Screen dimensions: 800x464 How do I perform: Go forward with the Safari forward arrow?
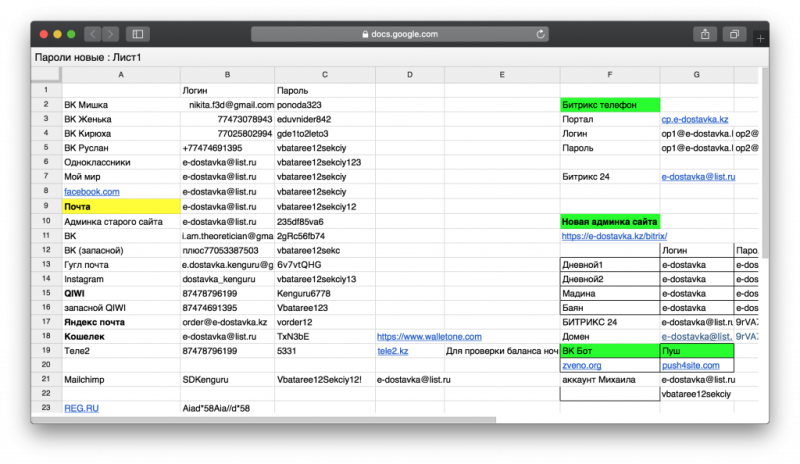tap(110, 34)
